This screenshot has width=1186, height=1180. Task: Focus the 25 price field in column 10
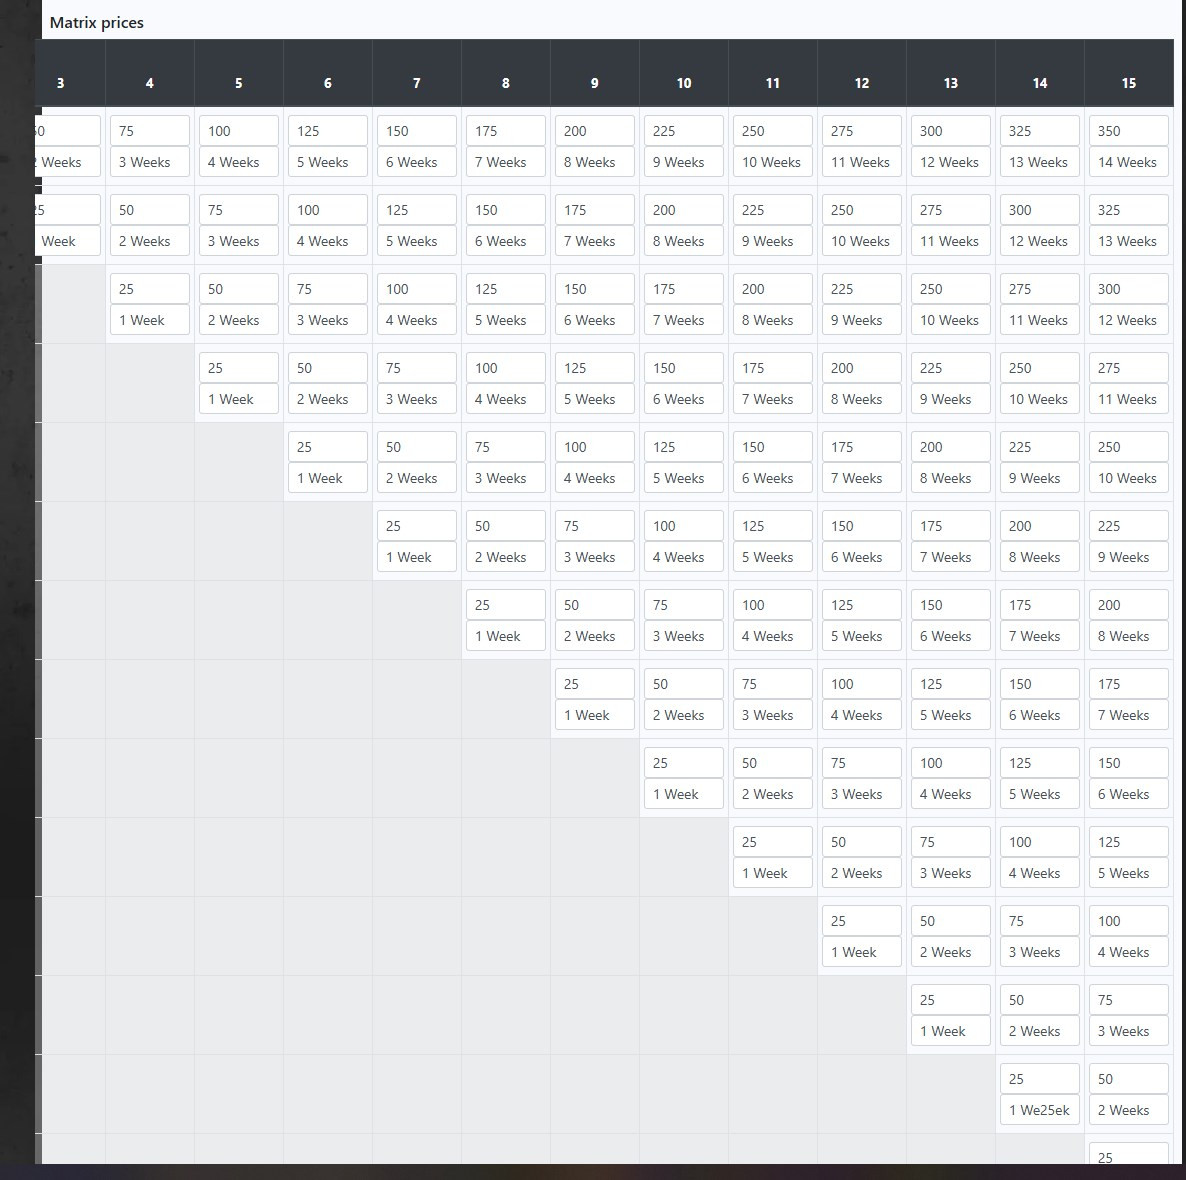(x=684, y=763)
